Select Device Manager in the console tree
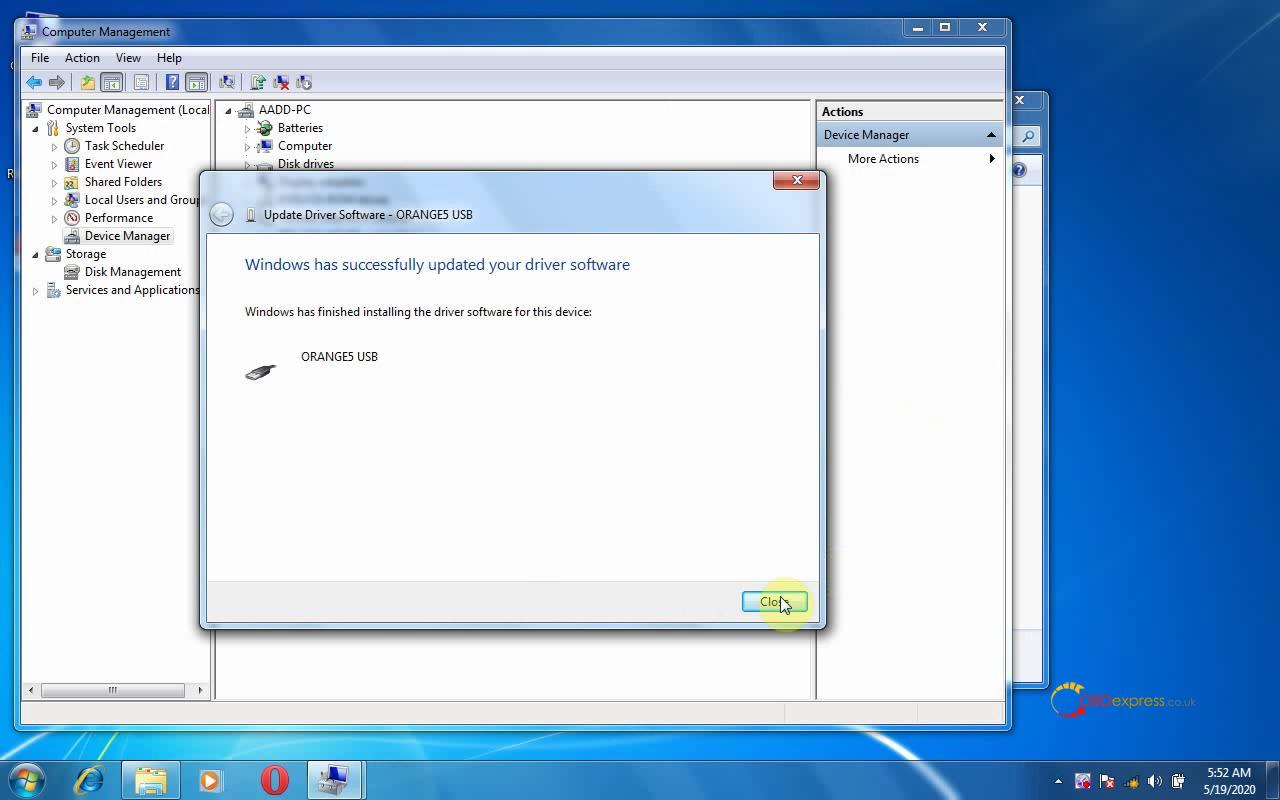This screenshot has width=1280, height=800. coord(127,236)
